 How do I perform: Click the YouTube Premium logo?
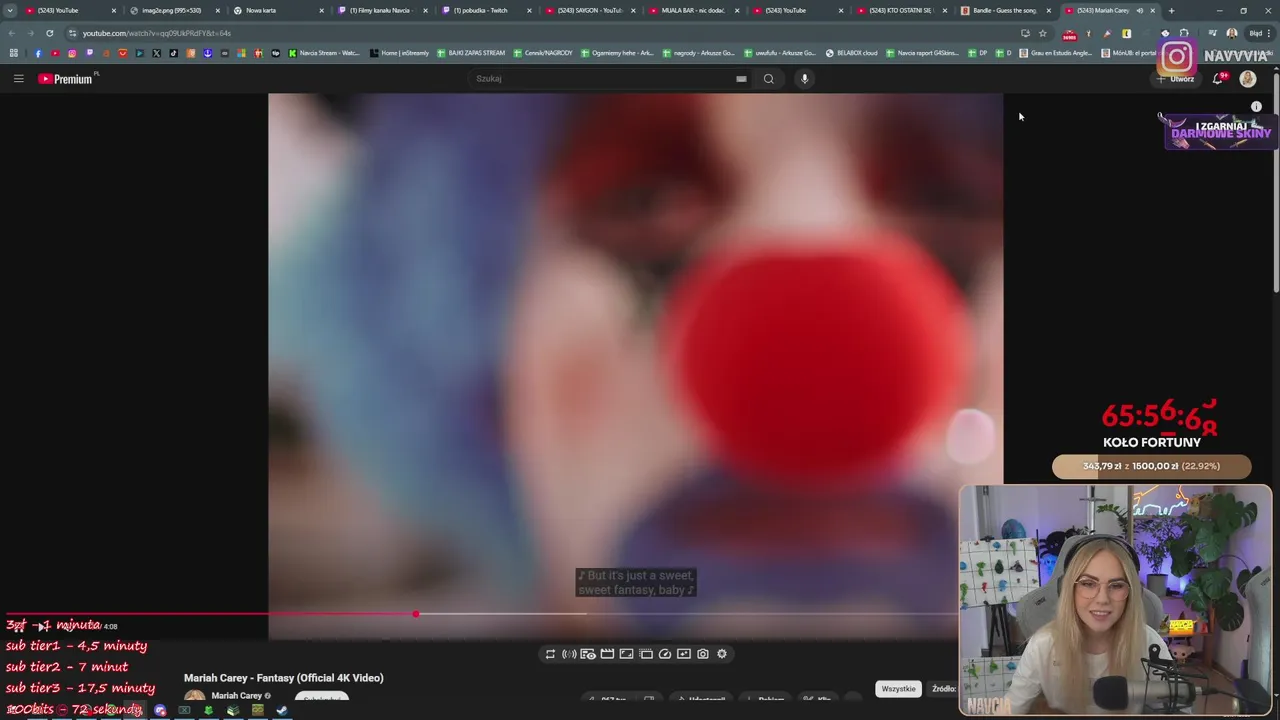click(66, 78)
